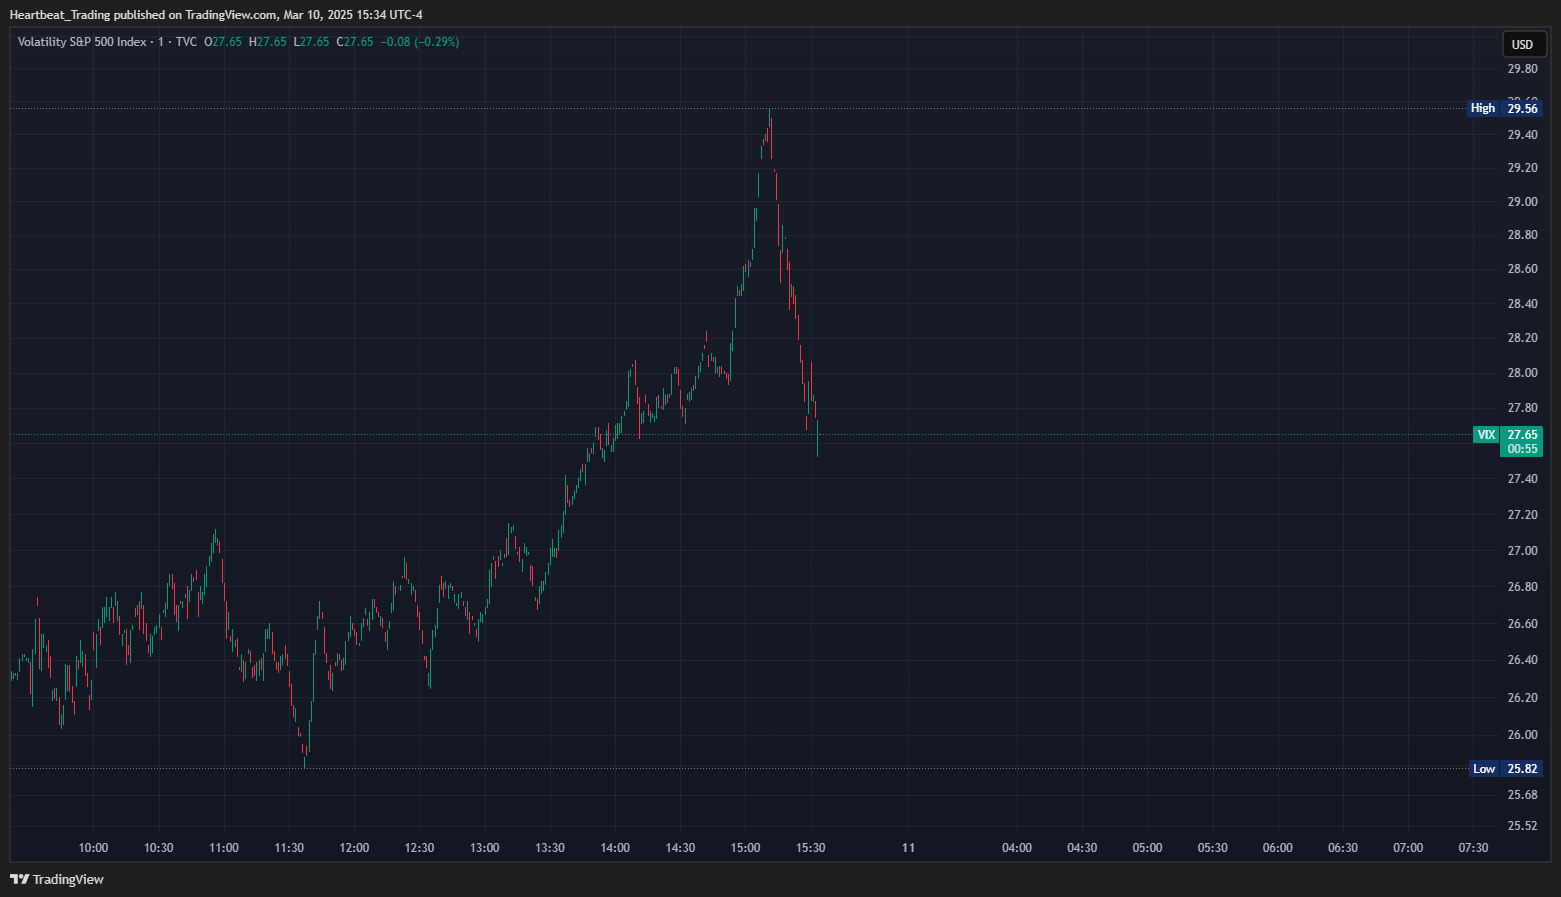Viewport: 1561px width, 897px height.
Task: Click the 12:00 time axis label
Action: click(x=354, y=848)
